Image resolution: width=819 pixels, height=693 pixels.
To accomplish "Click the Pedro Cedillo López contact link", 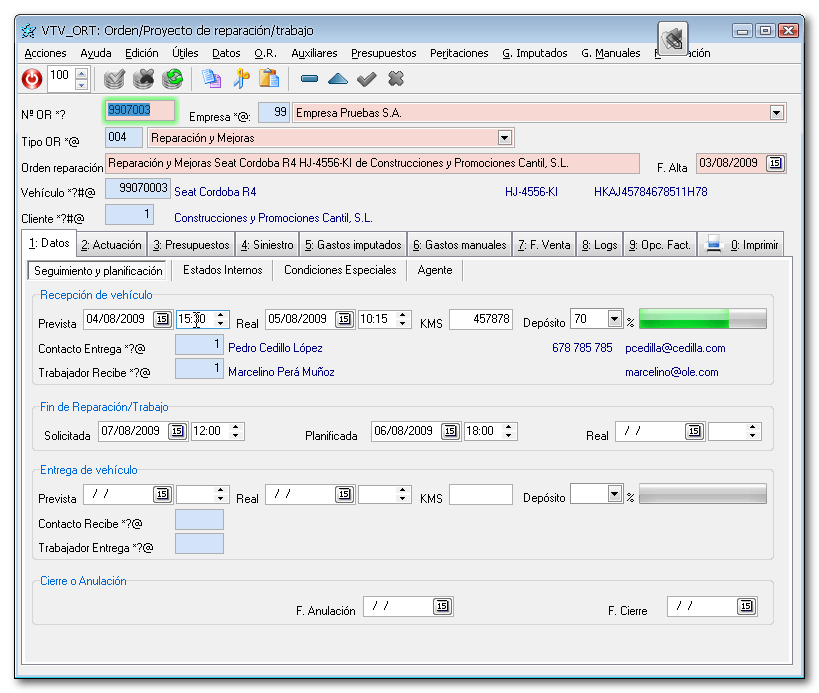I will [x=275, y=348].
